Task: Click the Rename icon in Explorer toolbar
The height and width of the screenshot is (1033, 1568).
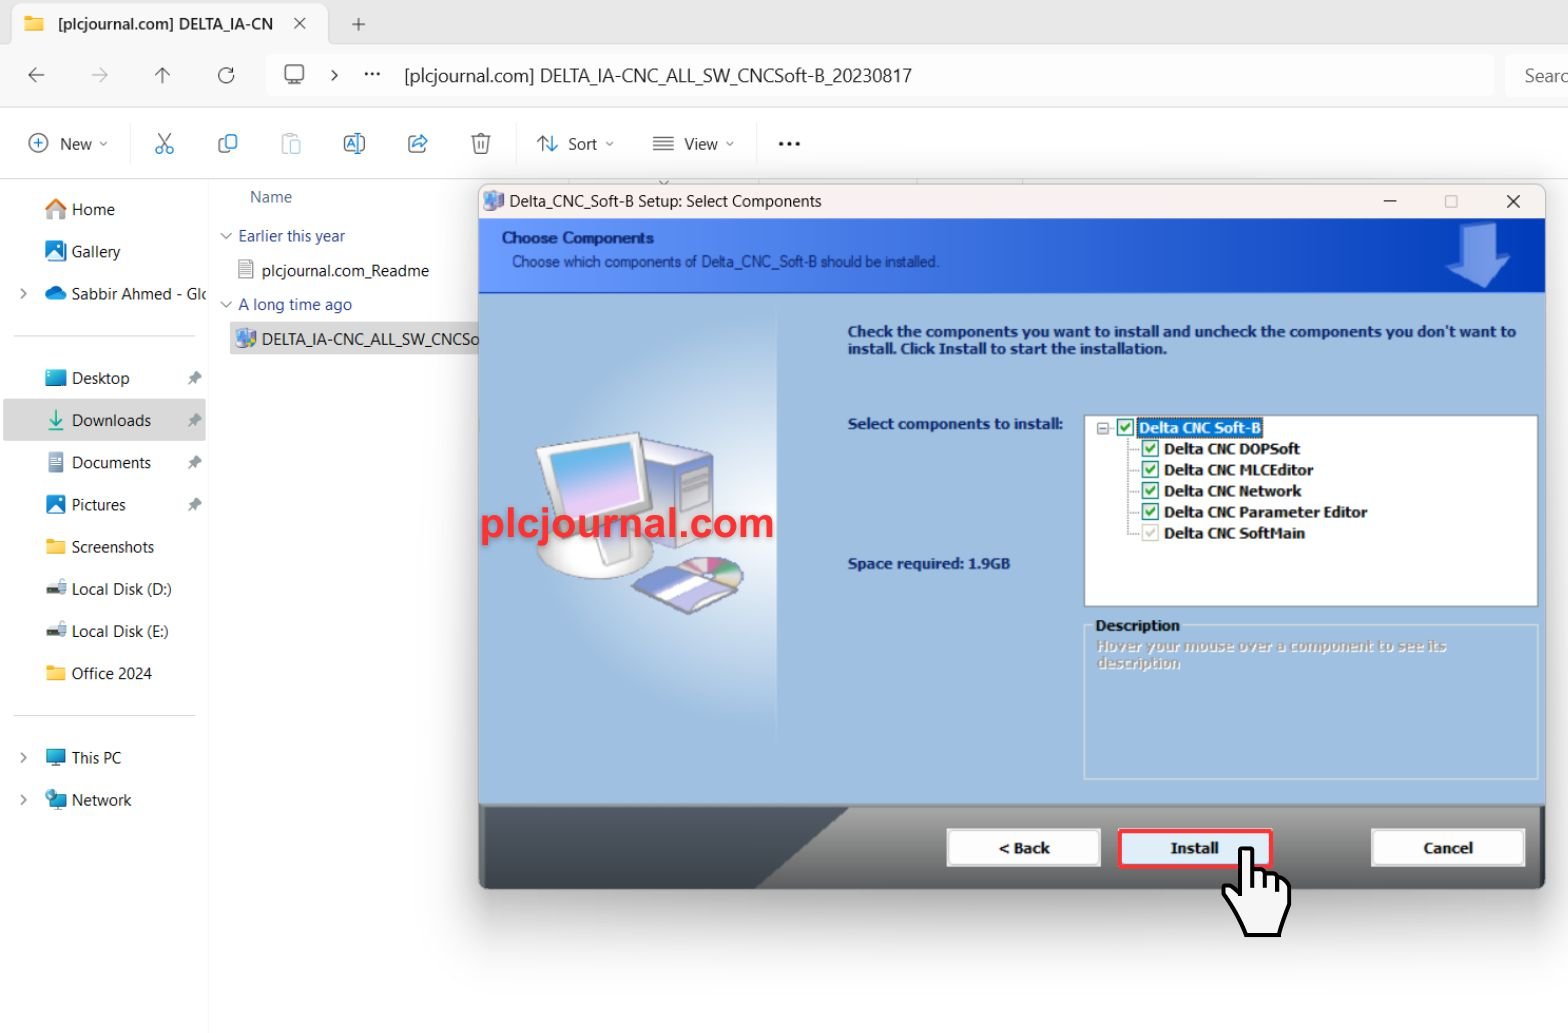Action: [354, 144]
